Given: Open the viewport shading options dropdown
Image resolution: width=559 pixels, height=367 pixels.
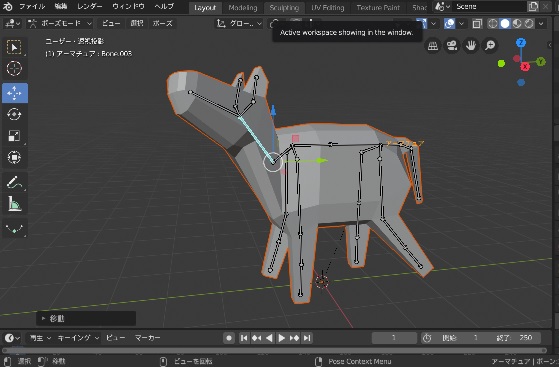Looking at the screenshot, I should (x=541, y=24).
